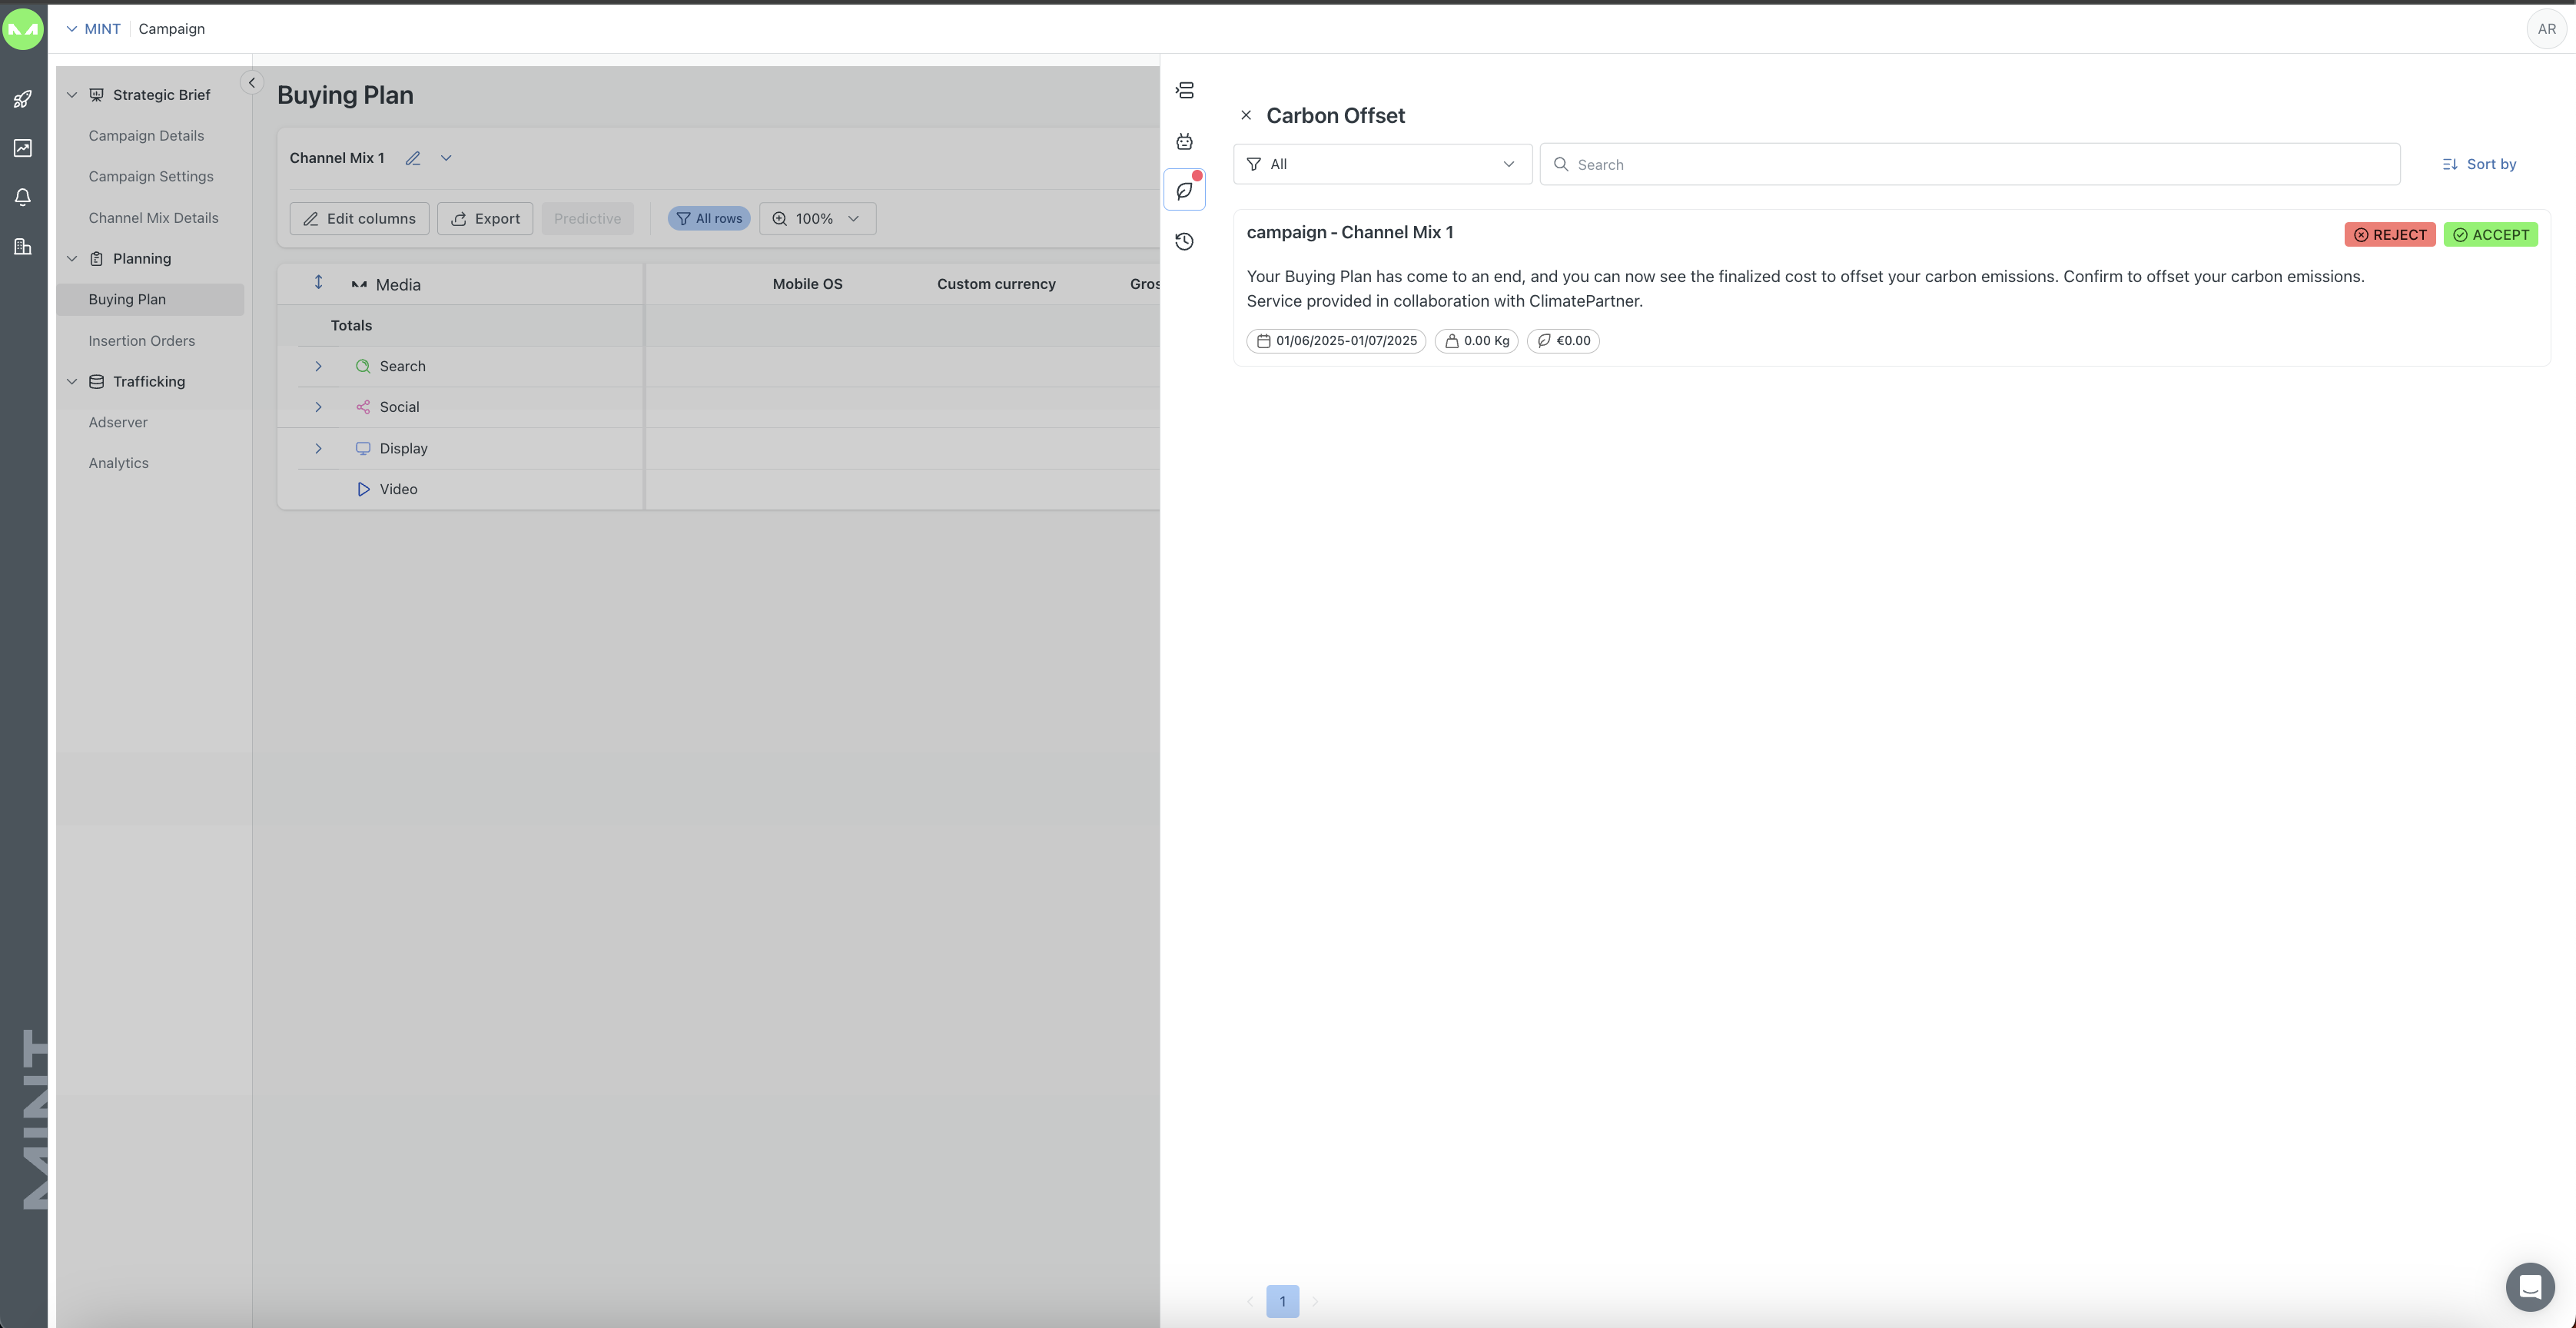The height and width of the screenshot is (1328, 2576).
Task: Open the chart analytics icon in left rail
Action: point(22,148)
